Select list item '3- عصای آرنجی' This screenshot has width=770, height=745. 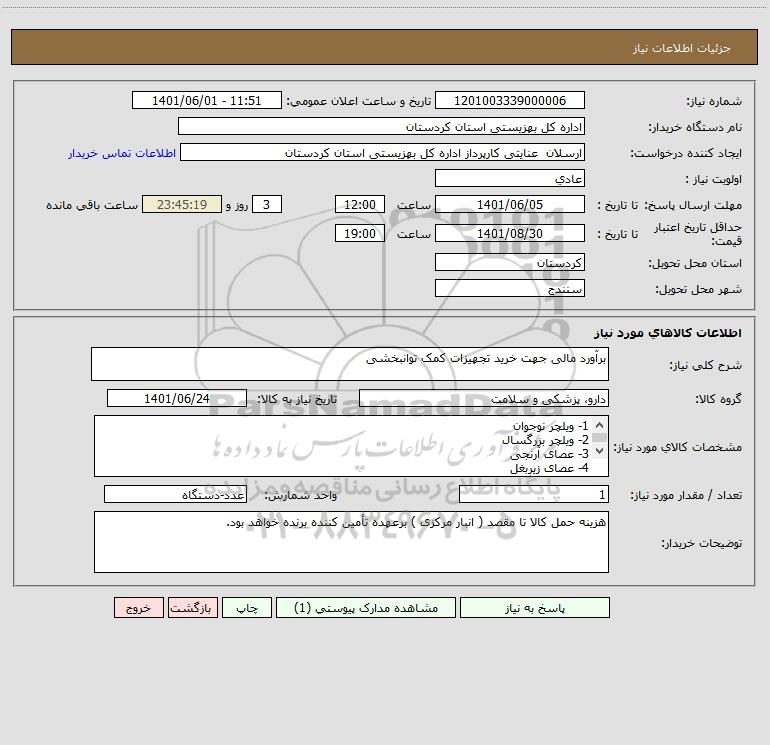point(549,454)
